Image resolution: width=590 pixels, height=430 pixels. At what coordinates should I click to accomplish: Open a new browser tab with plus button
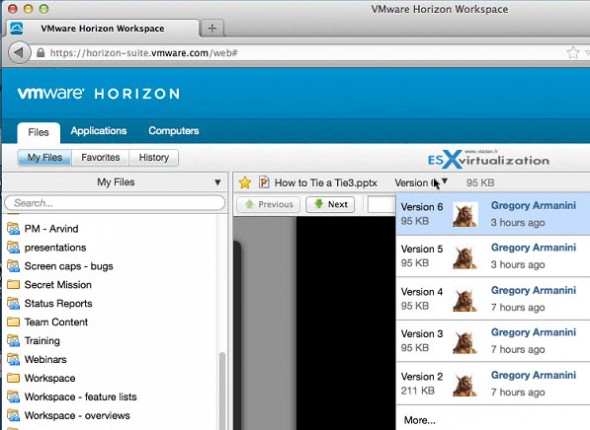point(212,28)
